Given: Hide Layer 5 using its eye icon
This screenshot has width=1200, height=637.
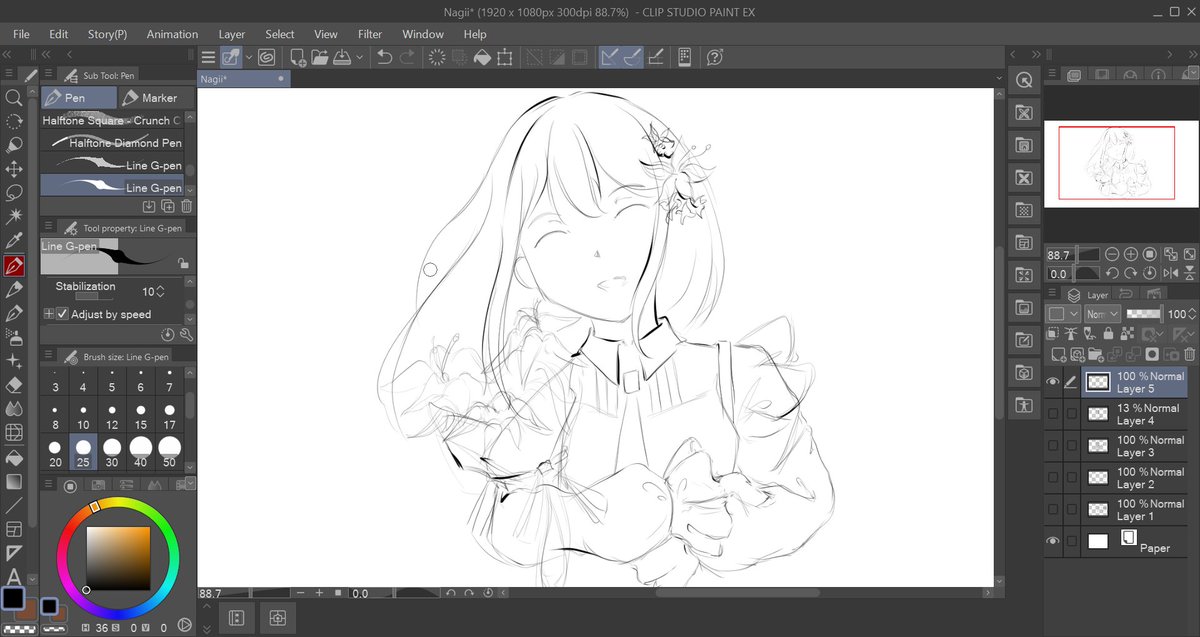Looking at the screenshot, I should [x=1052, y=382].
